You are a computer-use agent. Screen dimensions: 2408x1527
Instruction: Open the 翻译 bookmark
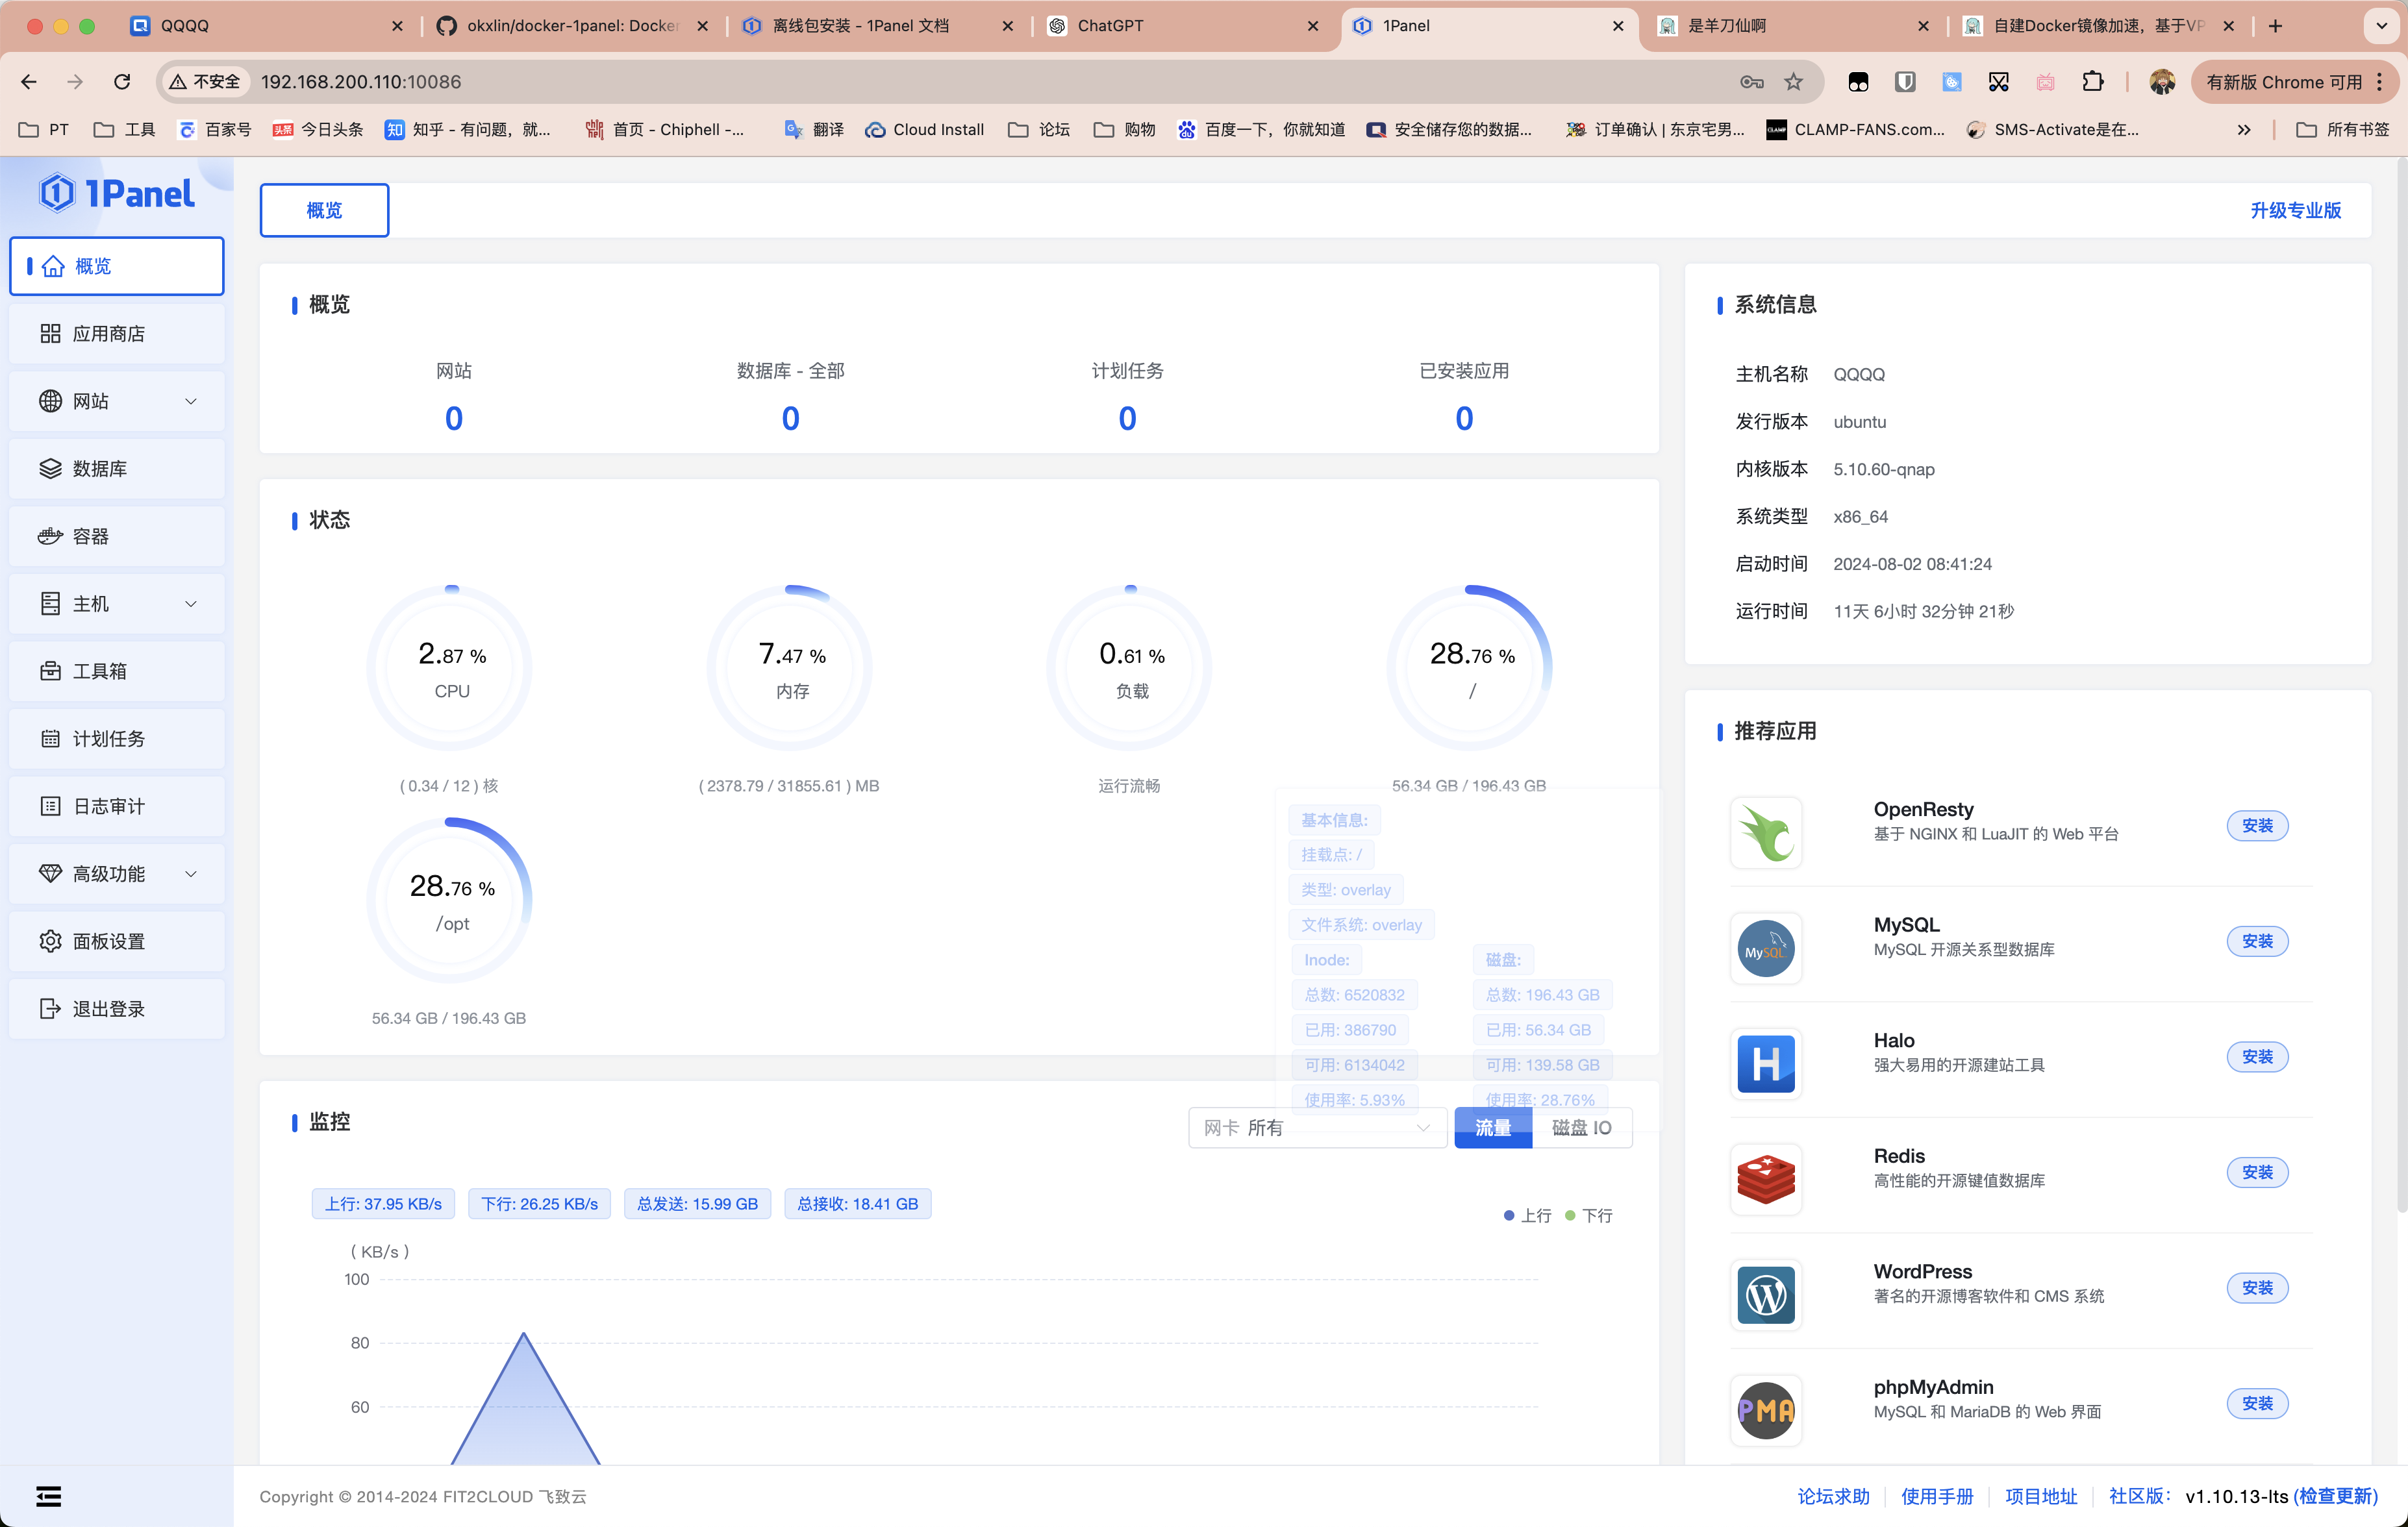pyautogui.click(x=814, y=130)
